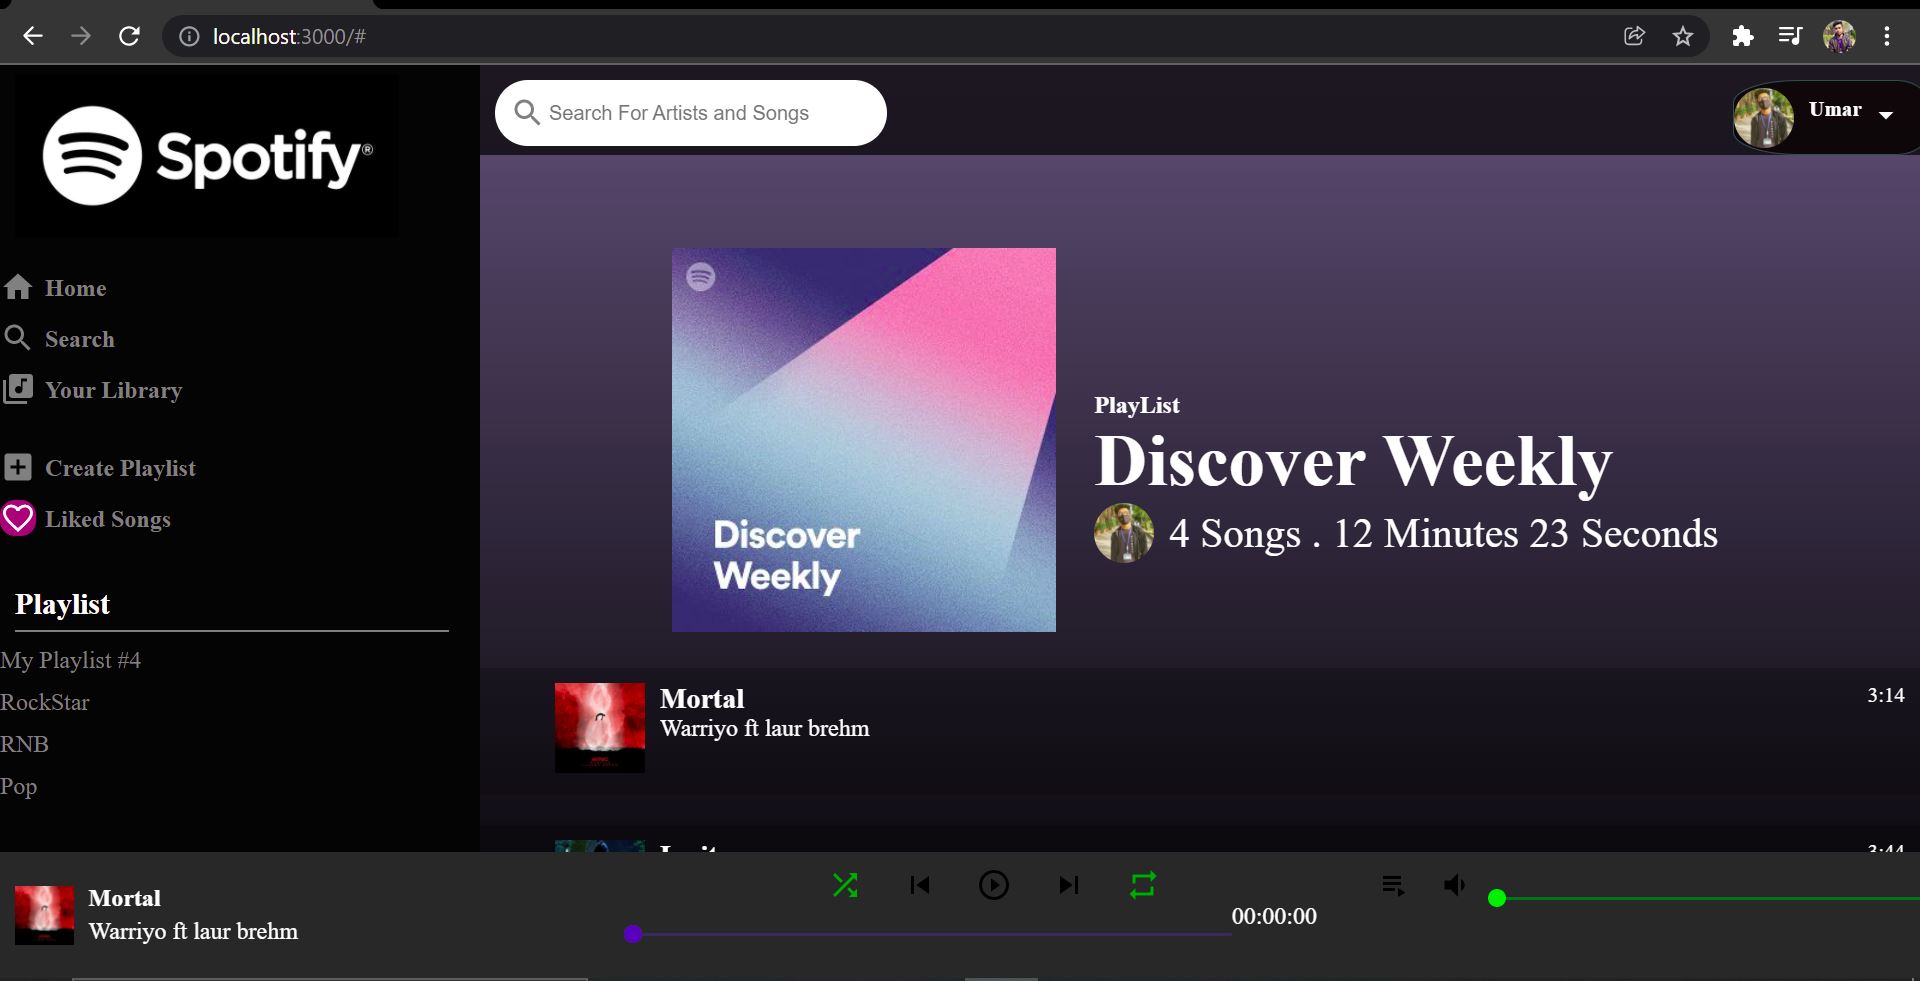Enable repeat mode
The width and height of the screenshot is (1920, 981).
tap(1142, 885)
